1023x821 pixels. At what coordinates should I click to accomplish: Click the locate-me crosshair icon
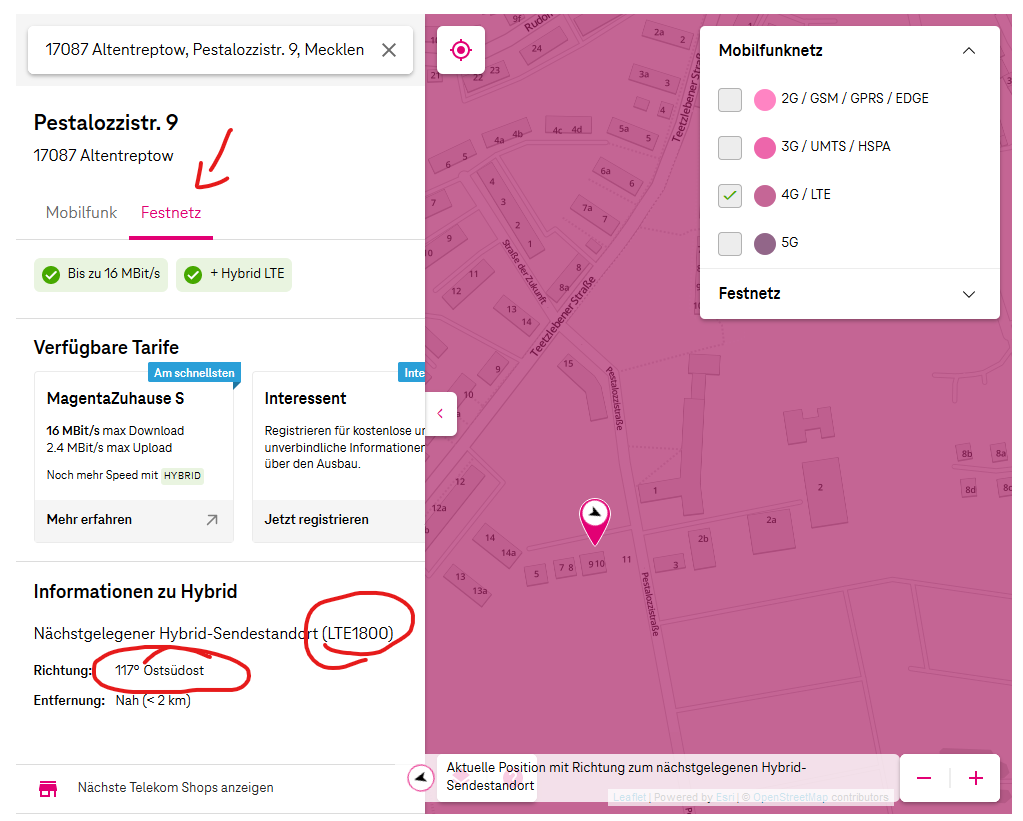click(x=461, y=50)
